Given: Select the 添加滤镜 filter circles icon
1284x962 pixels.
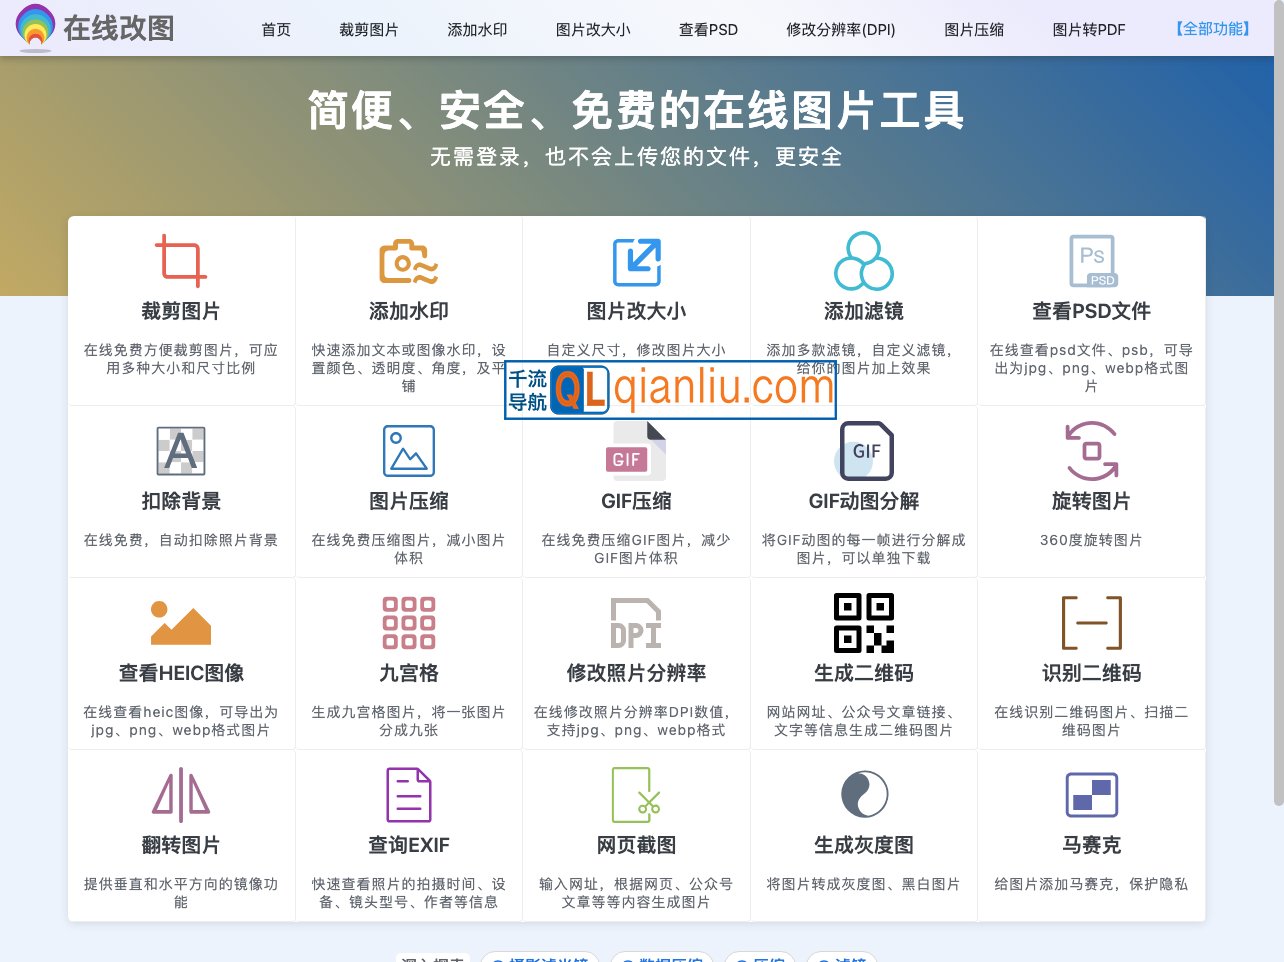Looking at the screenshot, I should tap(863, 260).
